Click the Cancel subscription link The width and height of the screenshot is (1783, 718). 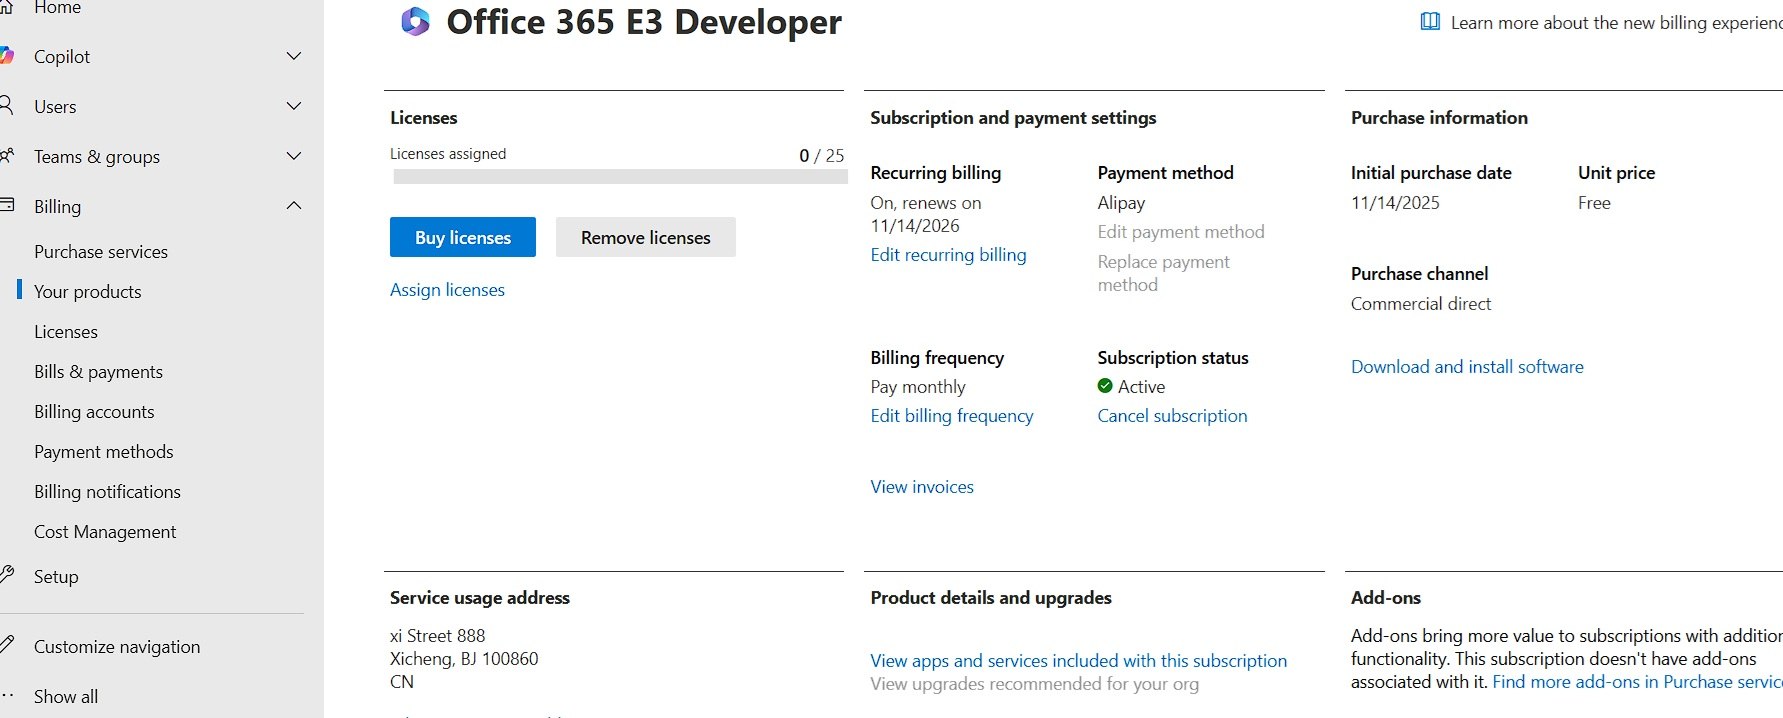(1172, 416)
